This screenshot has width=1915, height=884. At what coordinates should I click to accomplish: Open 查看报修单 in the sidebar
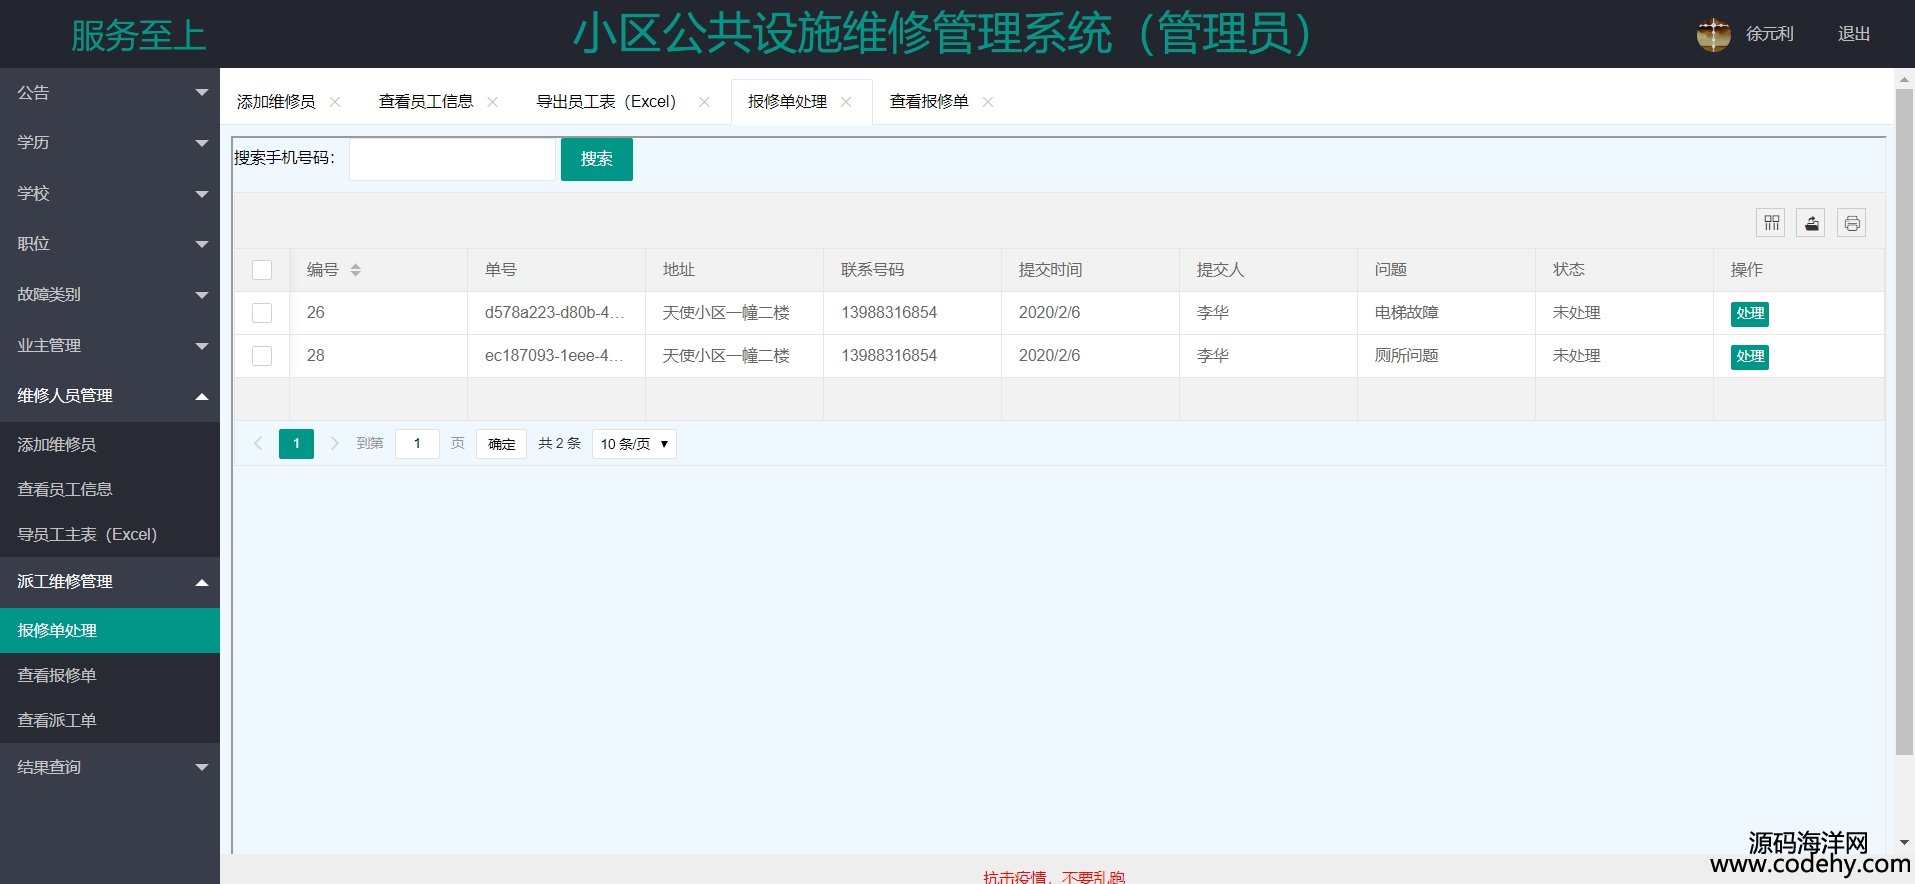tap(110, 676)
